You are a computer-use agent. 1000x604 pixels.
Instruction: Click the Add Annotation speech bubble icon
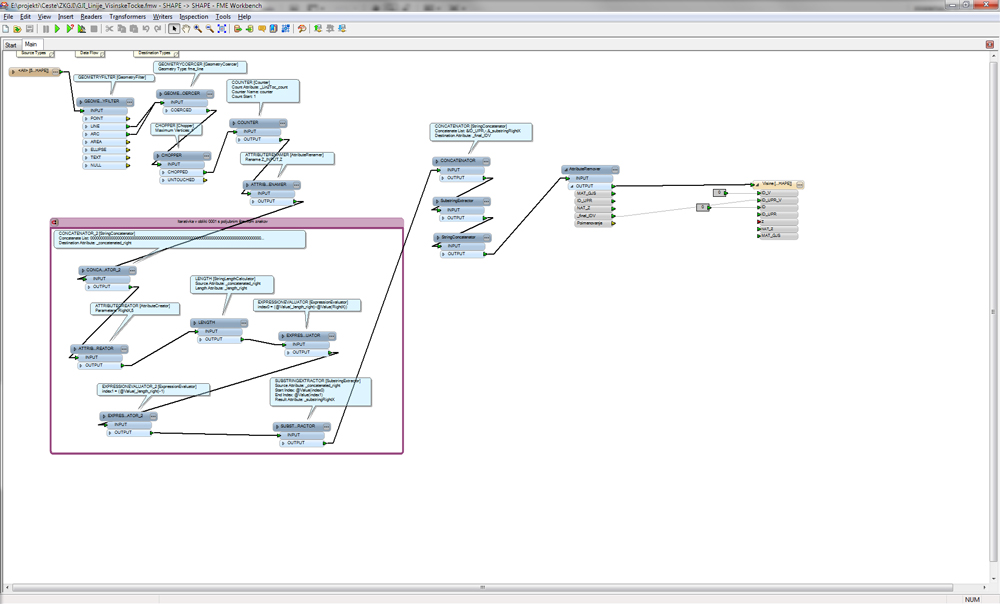[x=261, y=29]
